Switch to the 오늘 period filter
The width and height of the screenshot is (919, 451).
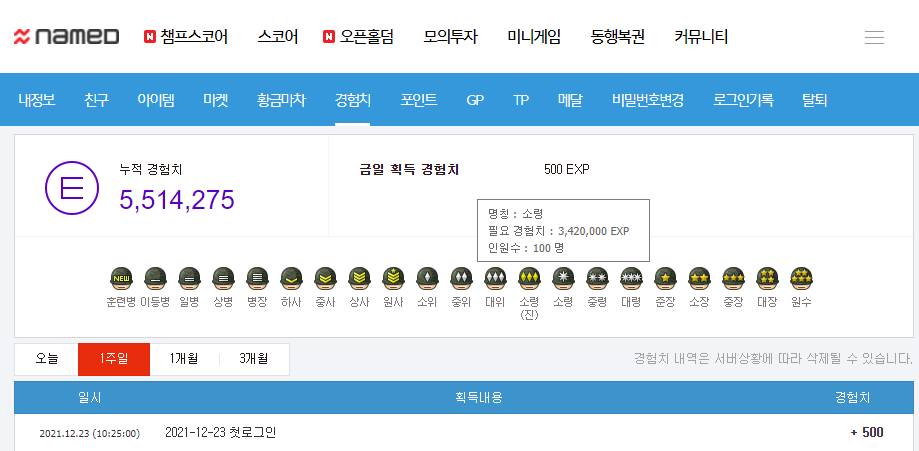(46, 359)
